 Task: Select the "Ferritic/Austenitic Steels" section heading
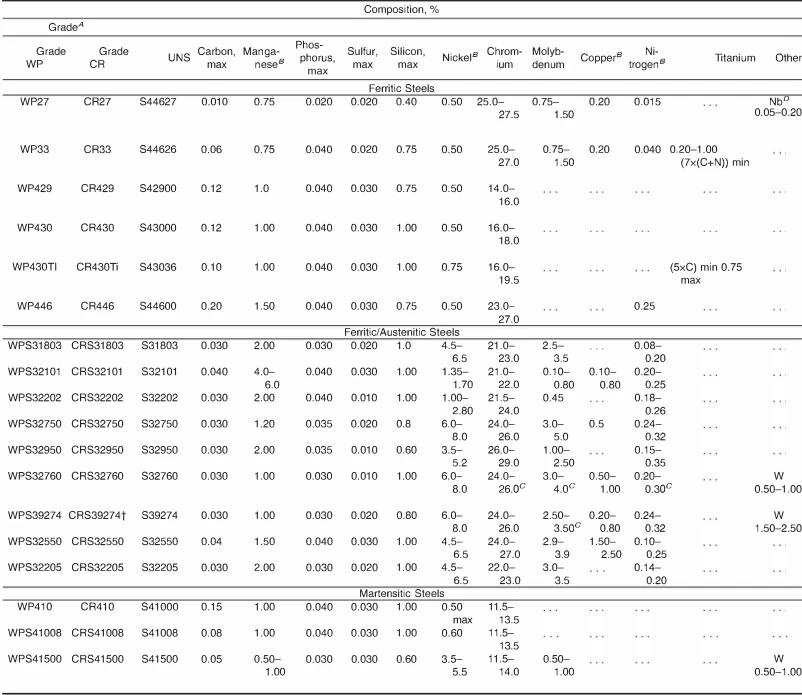pyautogui.click(x=401, y=332)
